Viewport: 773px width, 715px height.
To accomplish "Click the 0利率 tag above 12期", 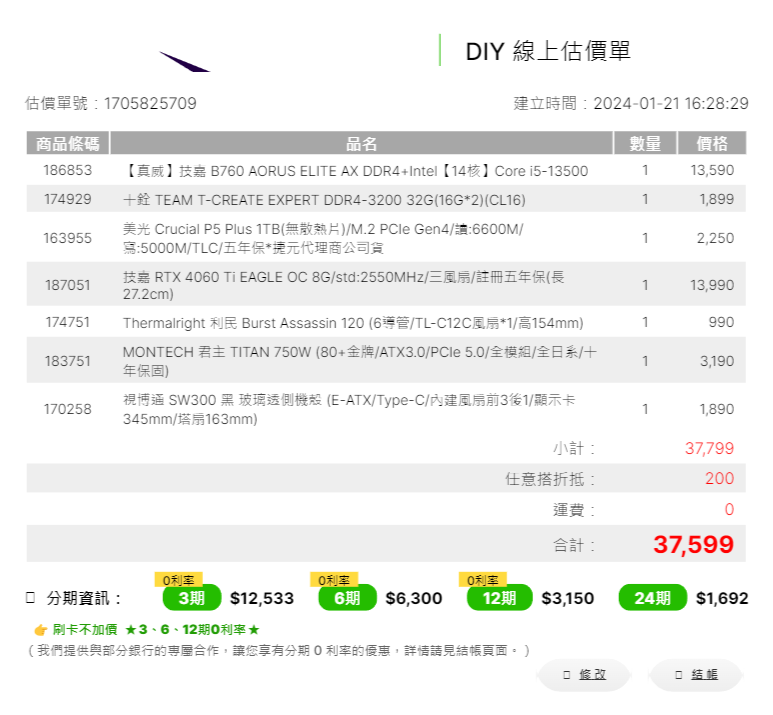I will pos(483,580).
